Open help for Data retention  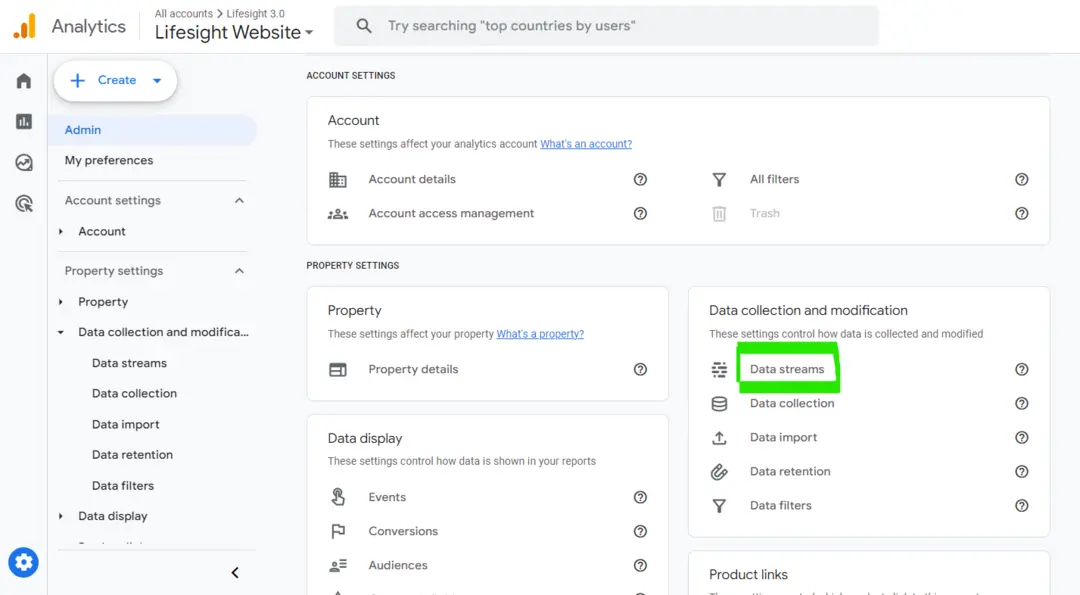[1022, 472]
